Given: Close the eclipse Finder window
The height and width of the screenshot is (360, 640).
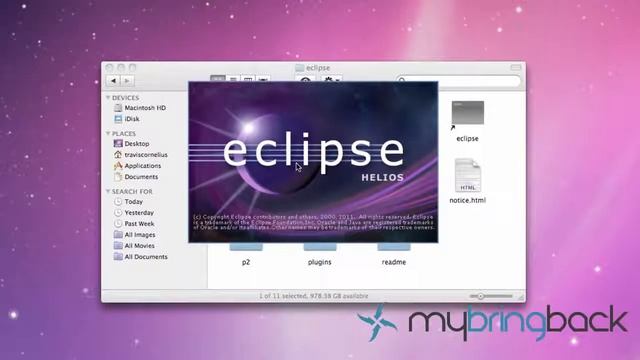Looking at the screenshot, I should (x=109, y=67).
